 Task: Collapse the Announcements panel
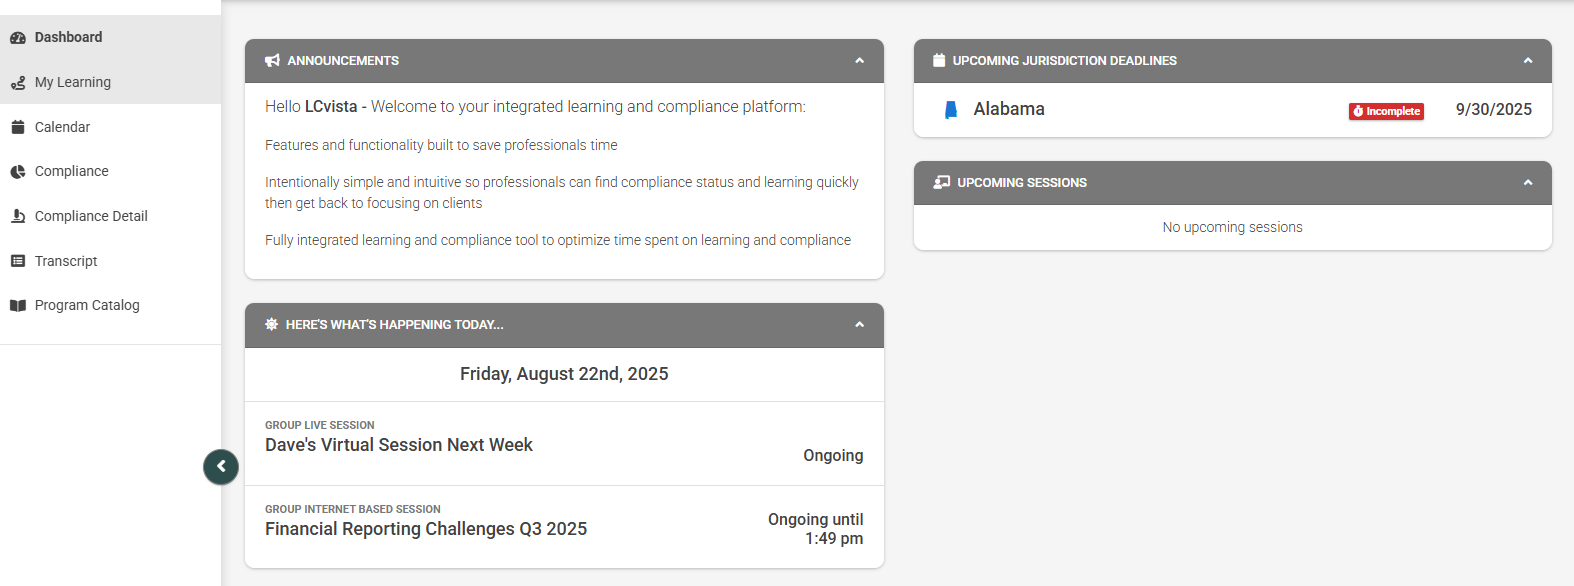pyautogui.click(x=859, y=61)
